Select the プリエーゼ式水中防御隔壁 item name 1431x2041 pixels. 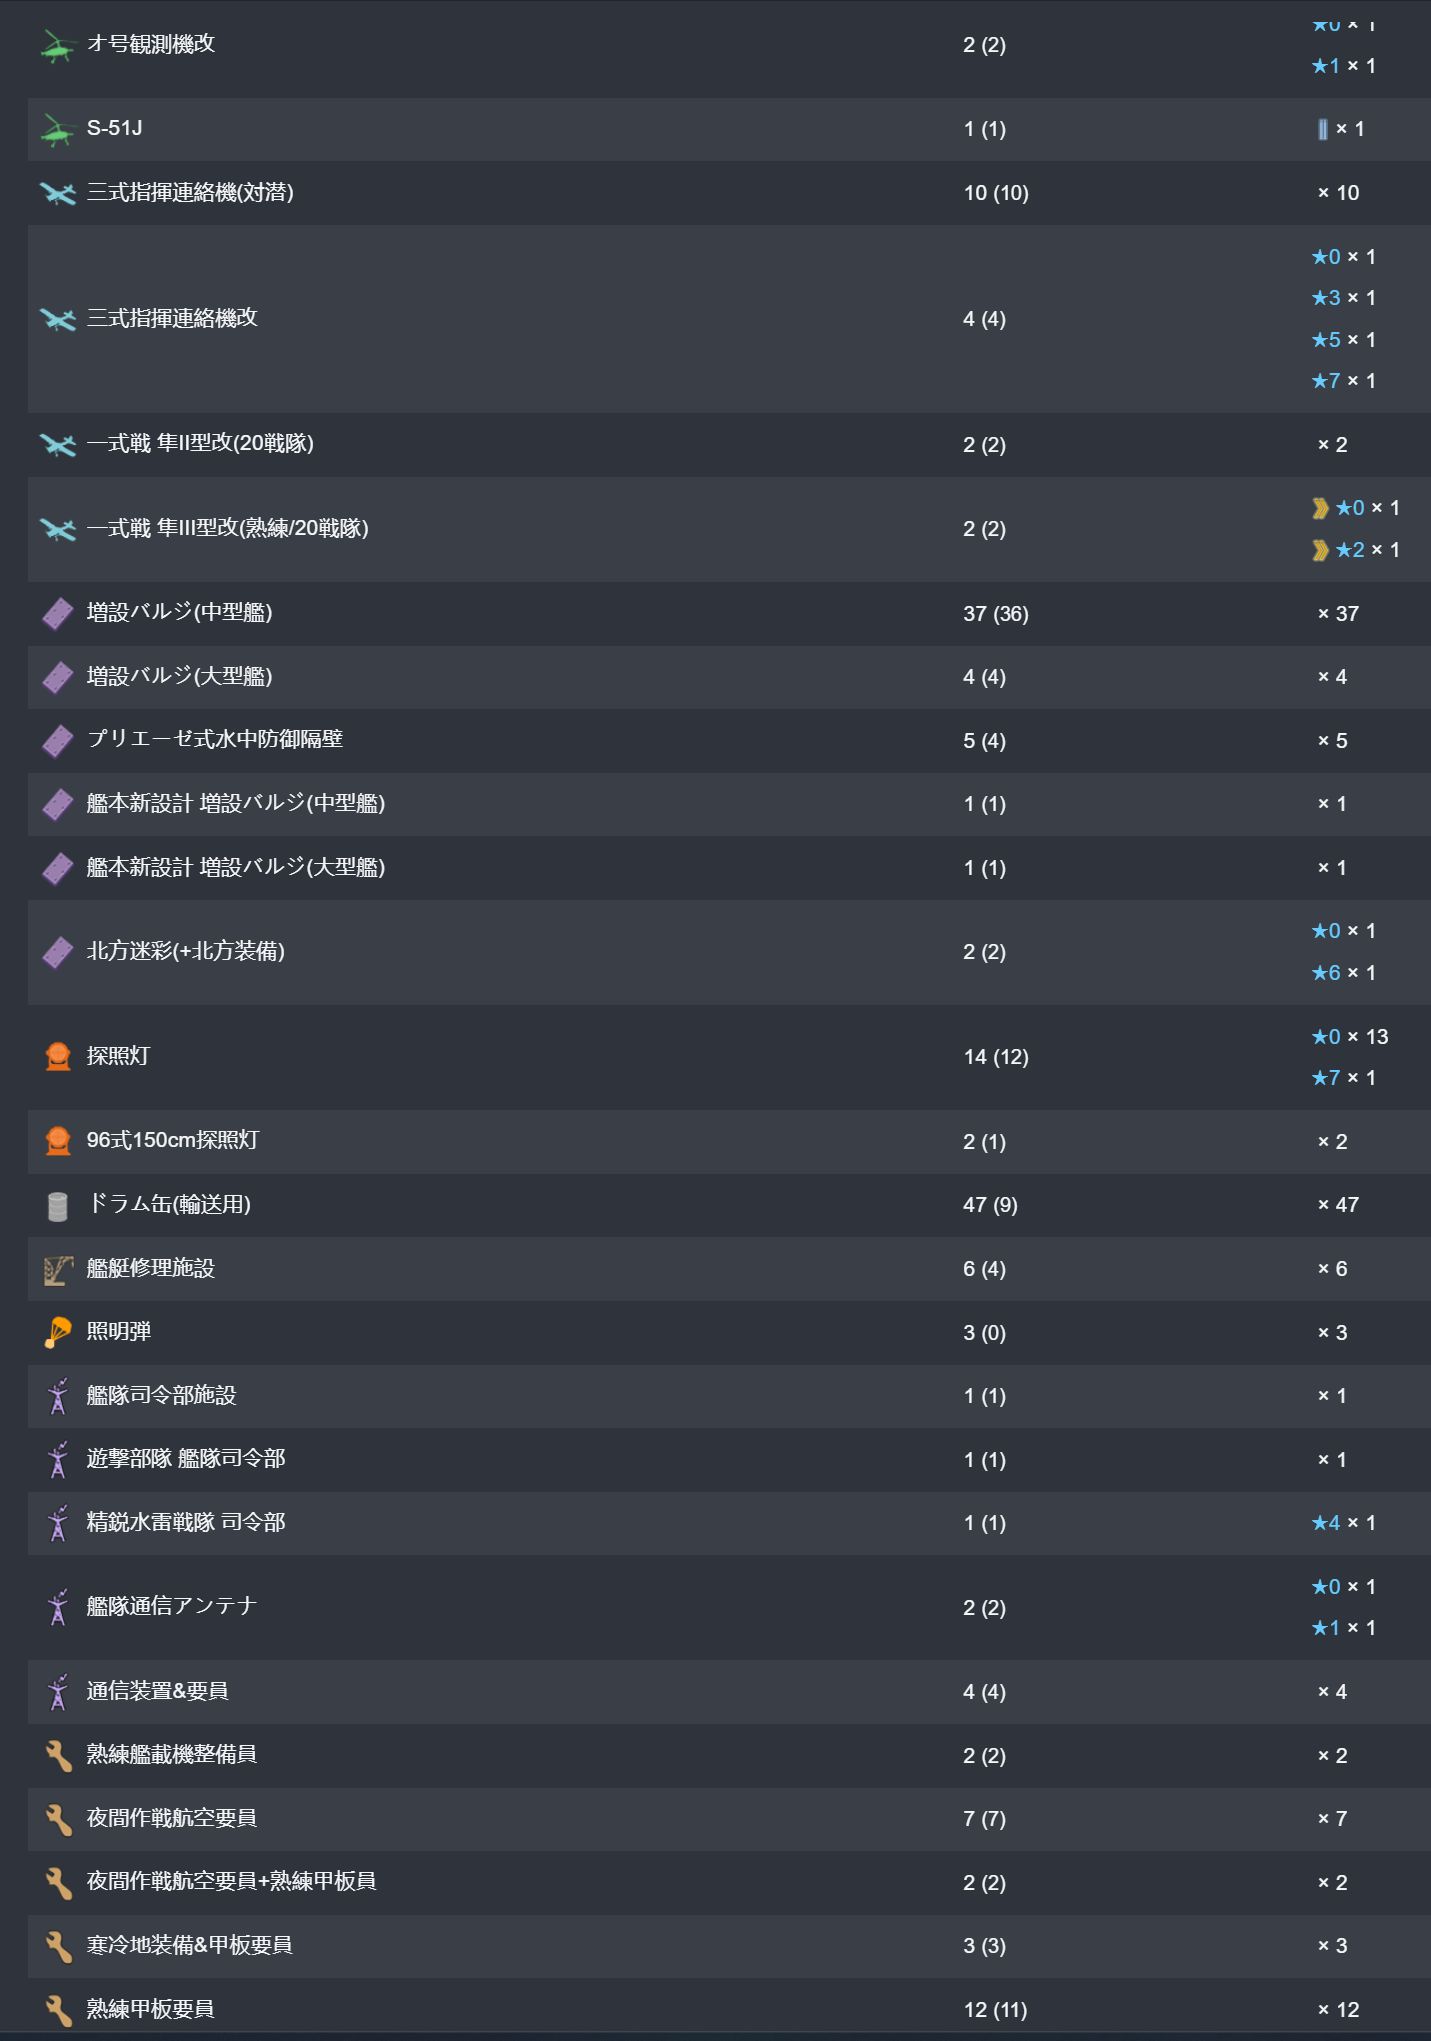(x=215, y=739)
